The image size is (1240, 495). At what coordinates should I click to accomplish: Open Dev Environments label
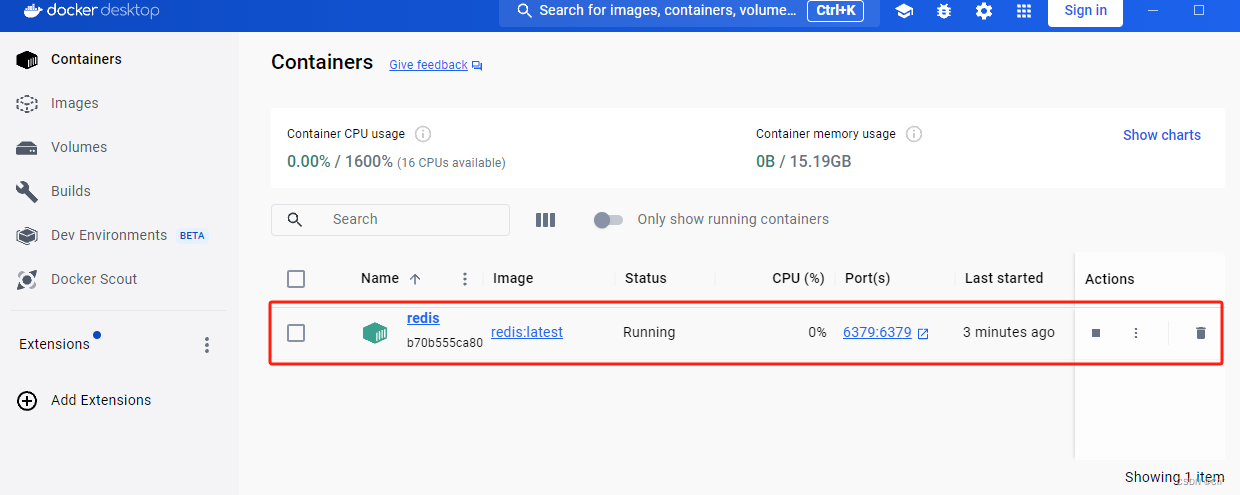[x=109, y=235]
